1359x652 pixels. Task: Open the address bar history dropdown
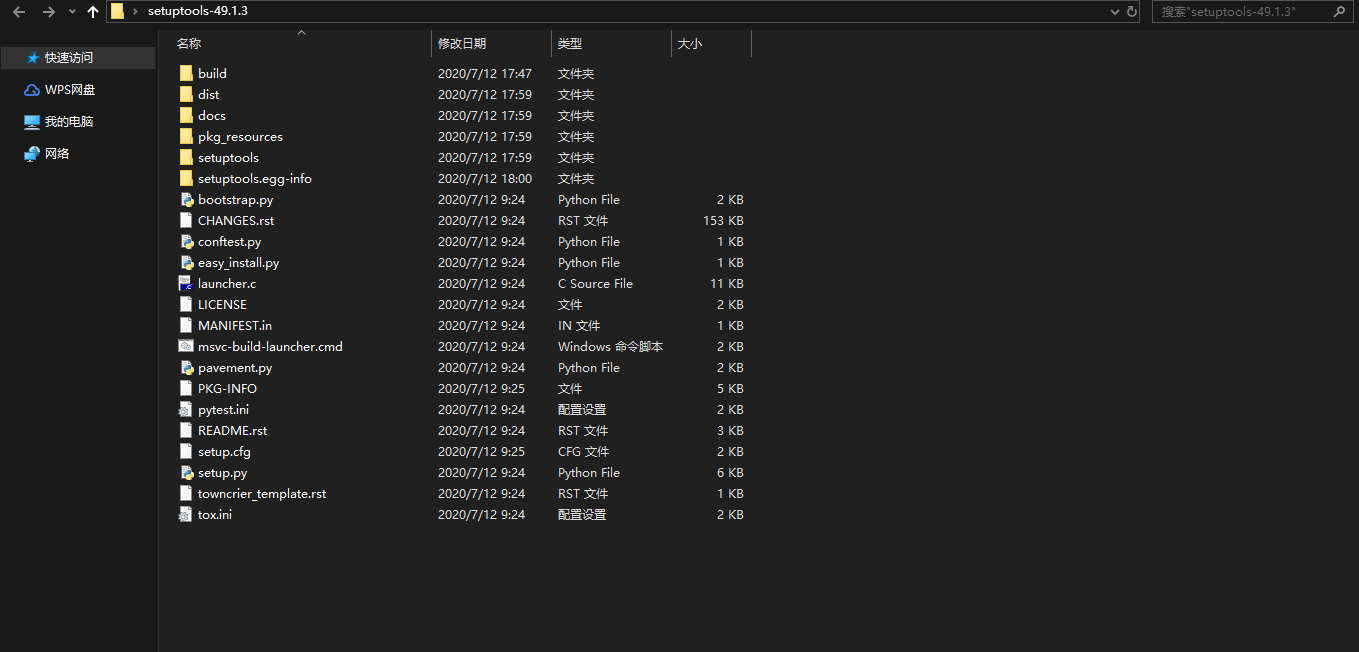point(1116,12)
